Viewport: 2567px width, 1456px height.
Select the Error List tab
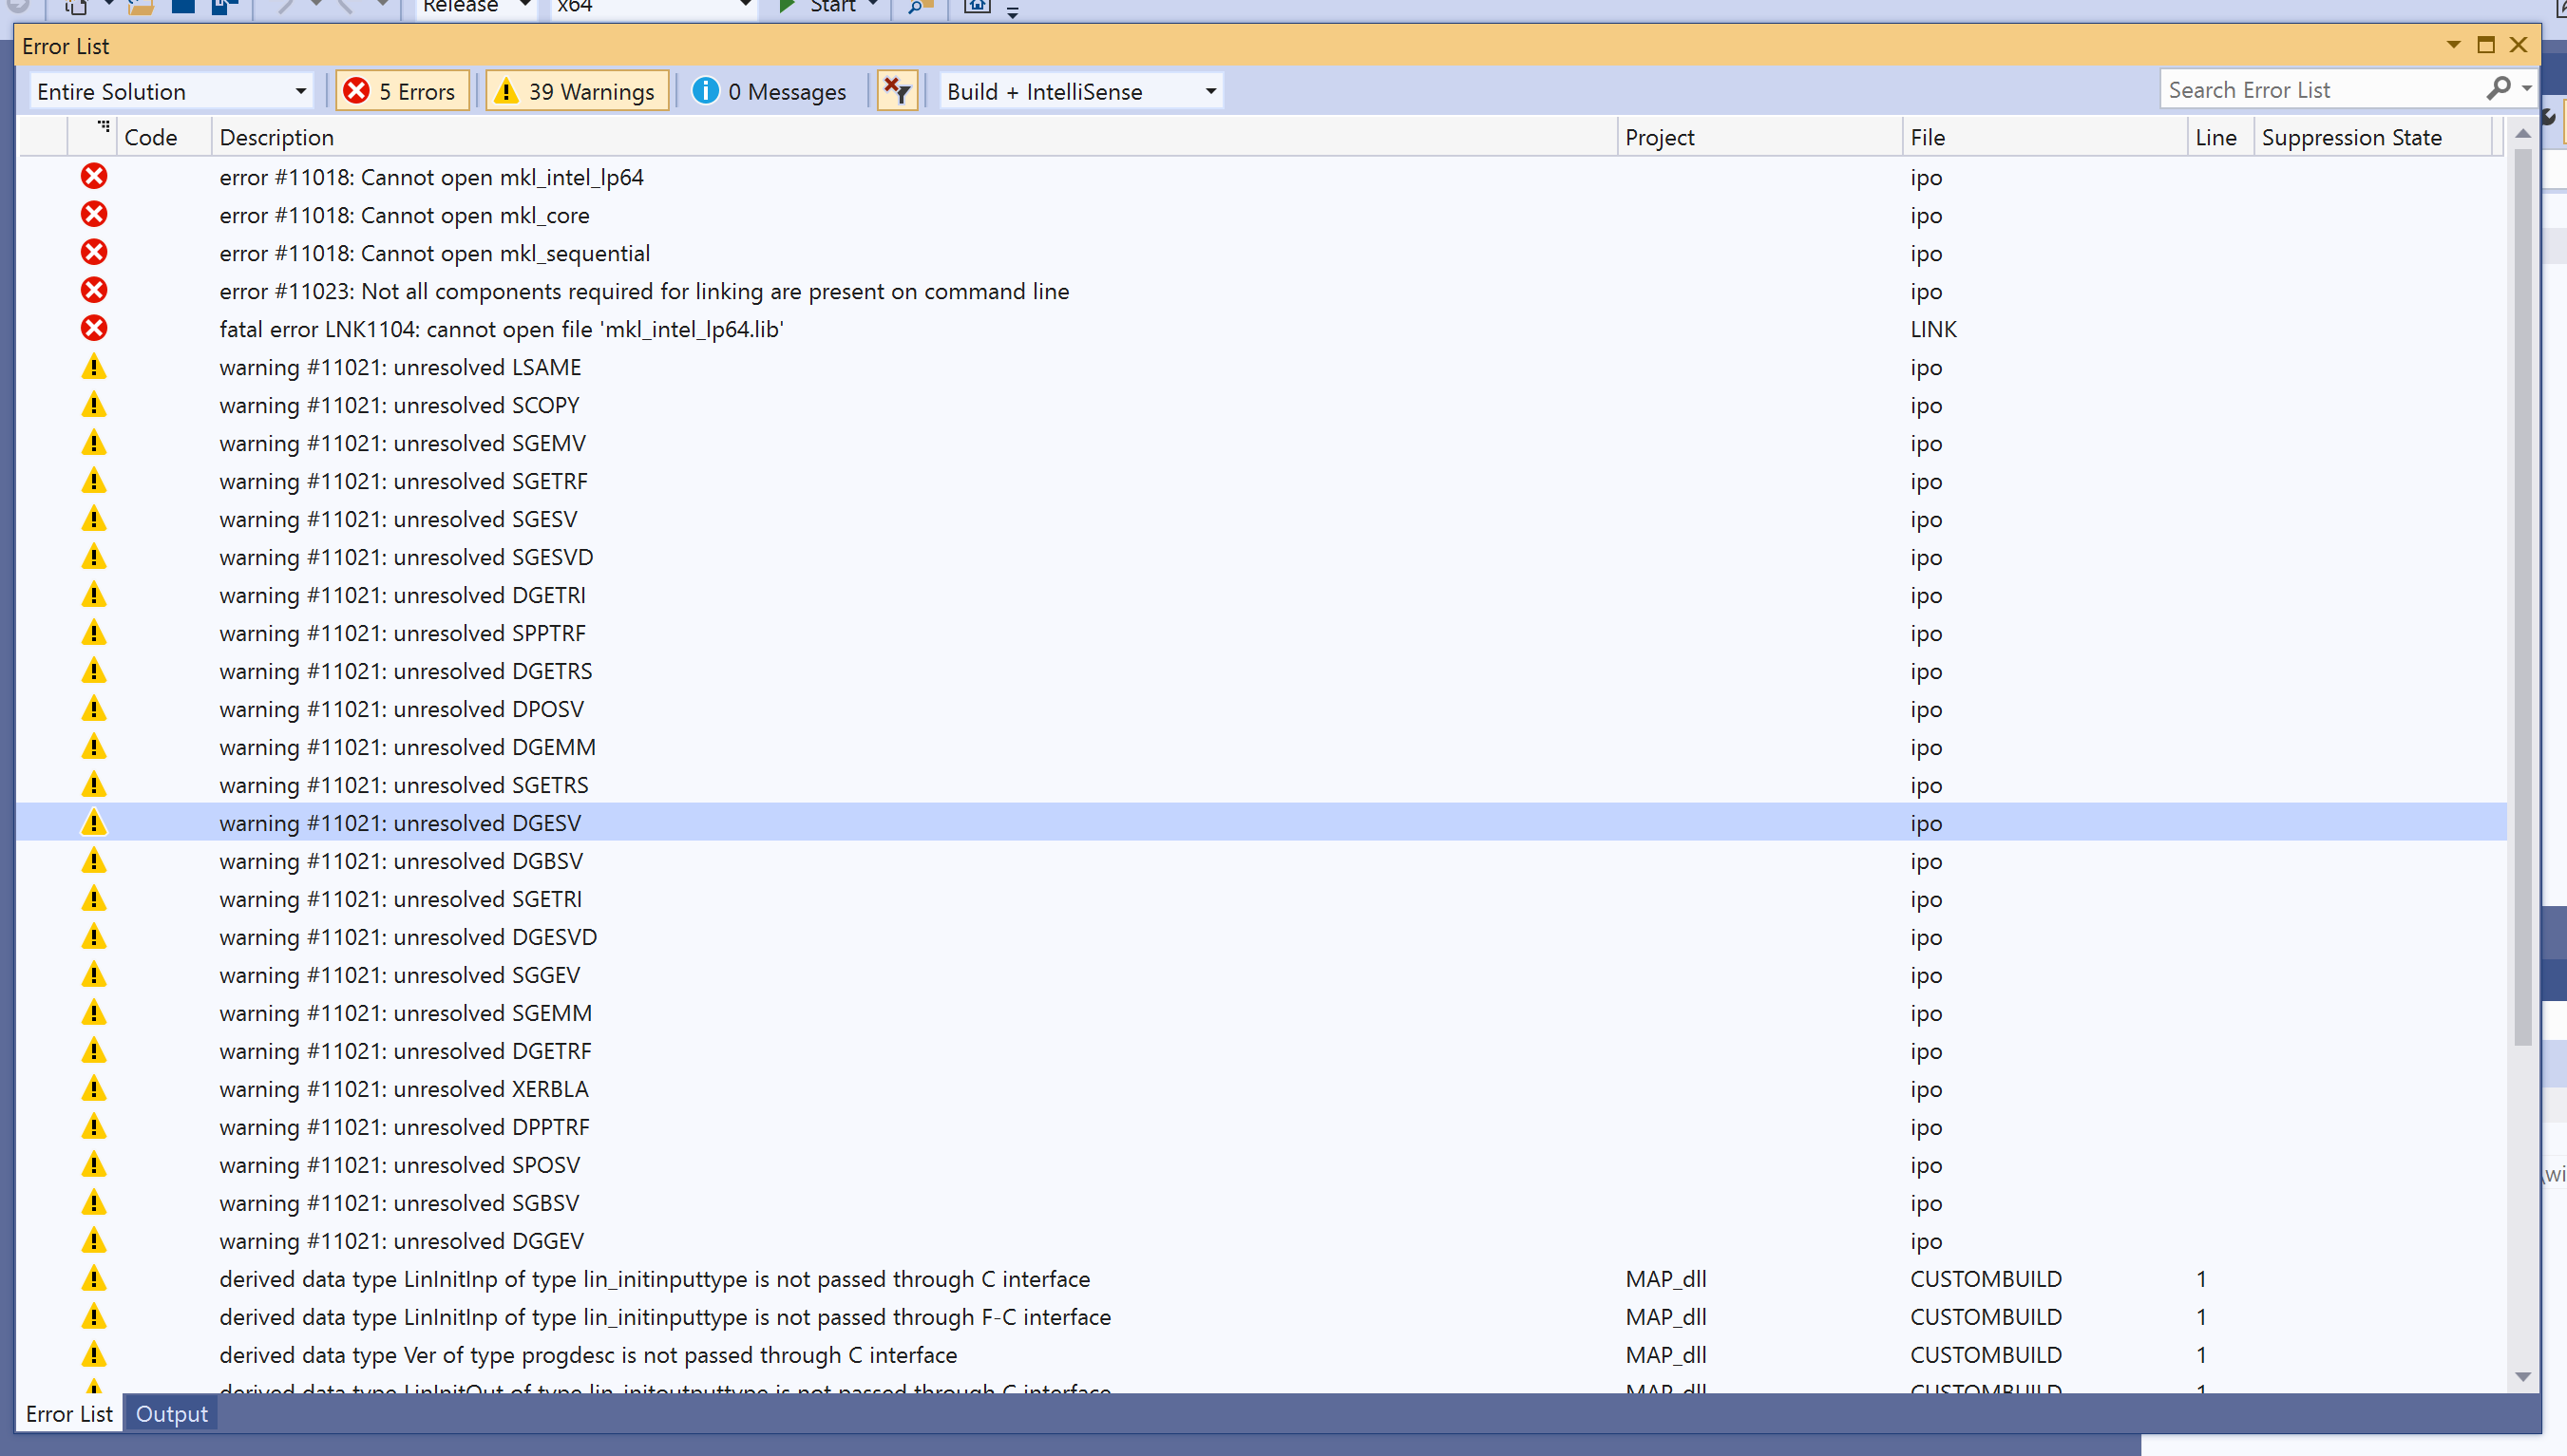click(68, 1414)
